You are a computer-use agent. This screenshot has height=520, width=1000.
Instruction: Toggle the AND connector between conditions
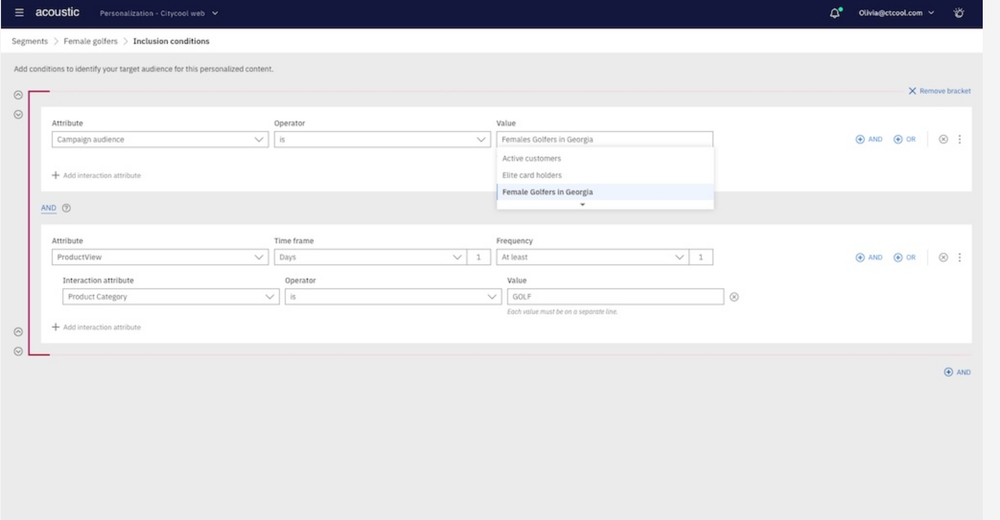[x=48, y=208]
